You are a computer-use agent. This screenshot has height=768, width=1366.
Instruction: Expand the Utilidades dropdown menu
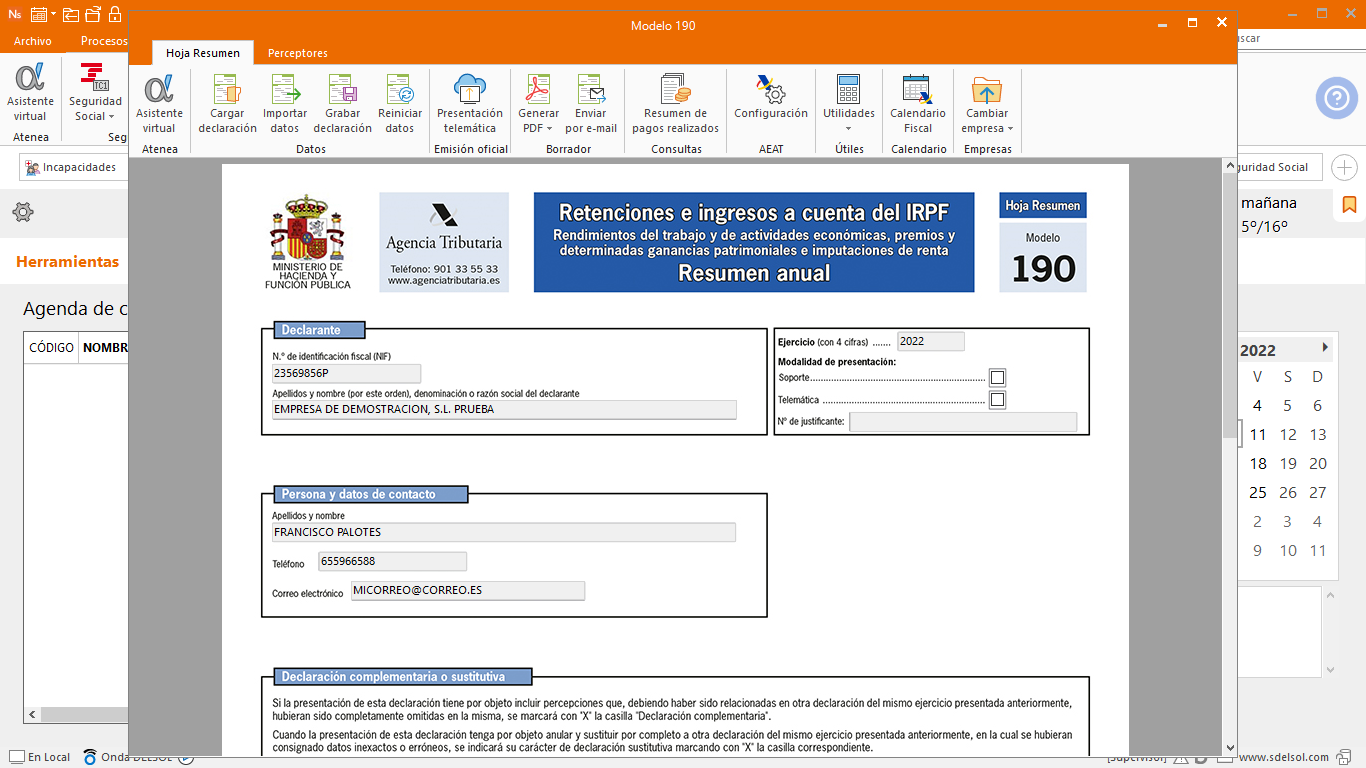848,128
